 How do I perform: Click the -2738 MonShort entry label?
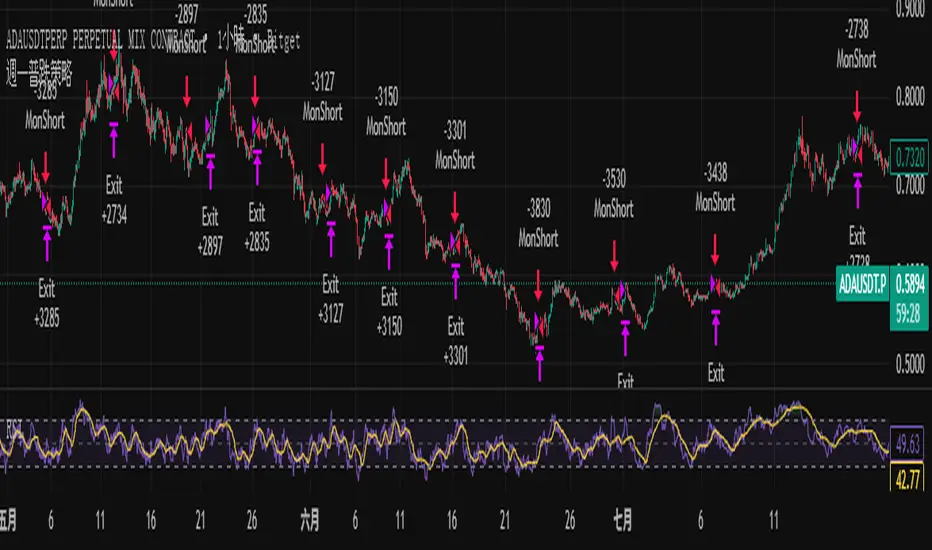coord(857,44)
